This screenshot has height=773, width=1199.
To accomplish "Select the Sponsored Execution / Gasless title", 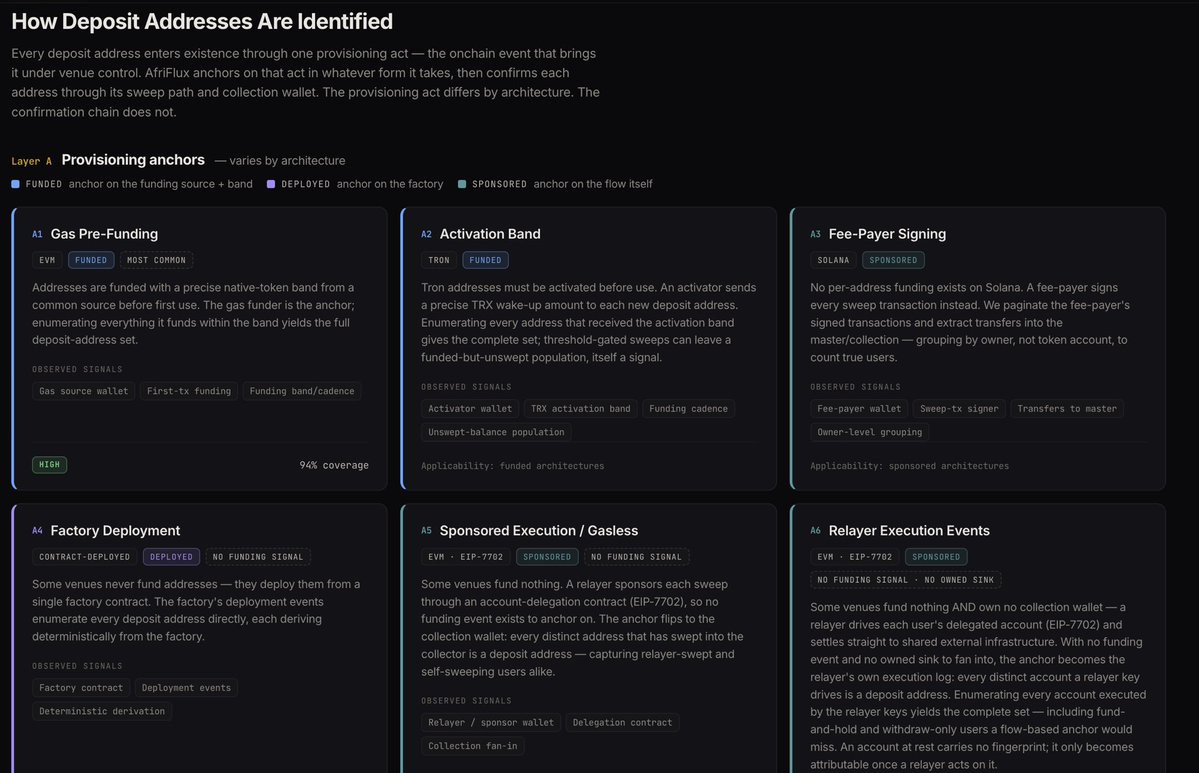I will 538,531.
